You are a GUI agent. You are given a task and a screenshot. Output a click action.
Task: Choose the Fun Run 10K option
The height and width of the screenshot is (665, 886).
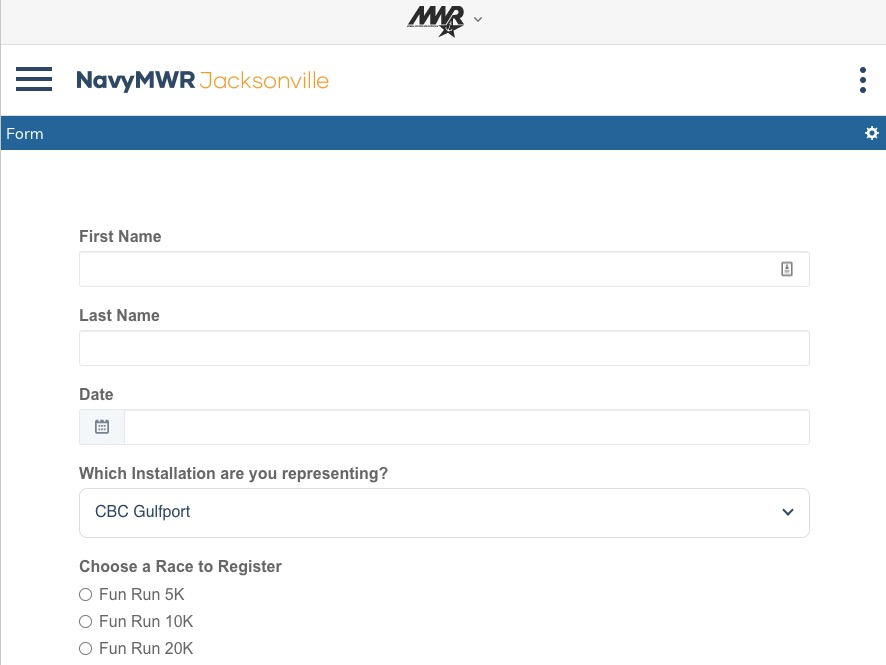86,622
